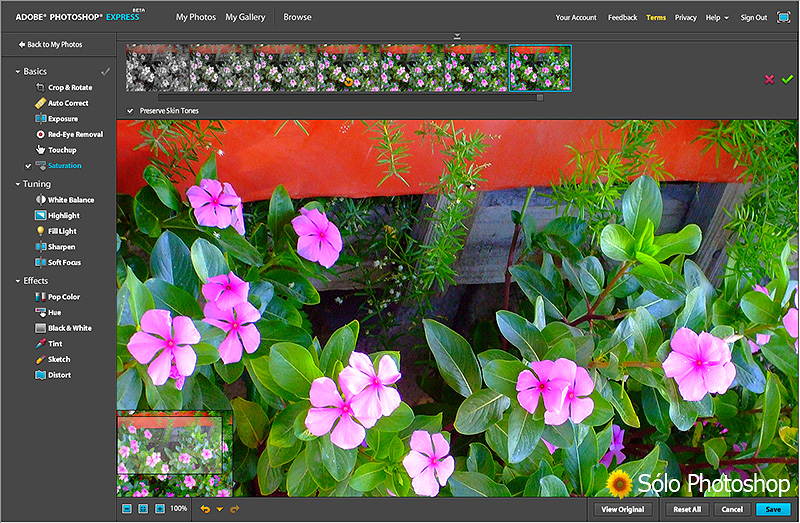Uncheck Preserve Skin Tones
Screen dimensions: 800x523
point(130,111)
